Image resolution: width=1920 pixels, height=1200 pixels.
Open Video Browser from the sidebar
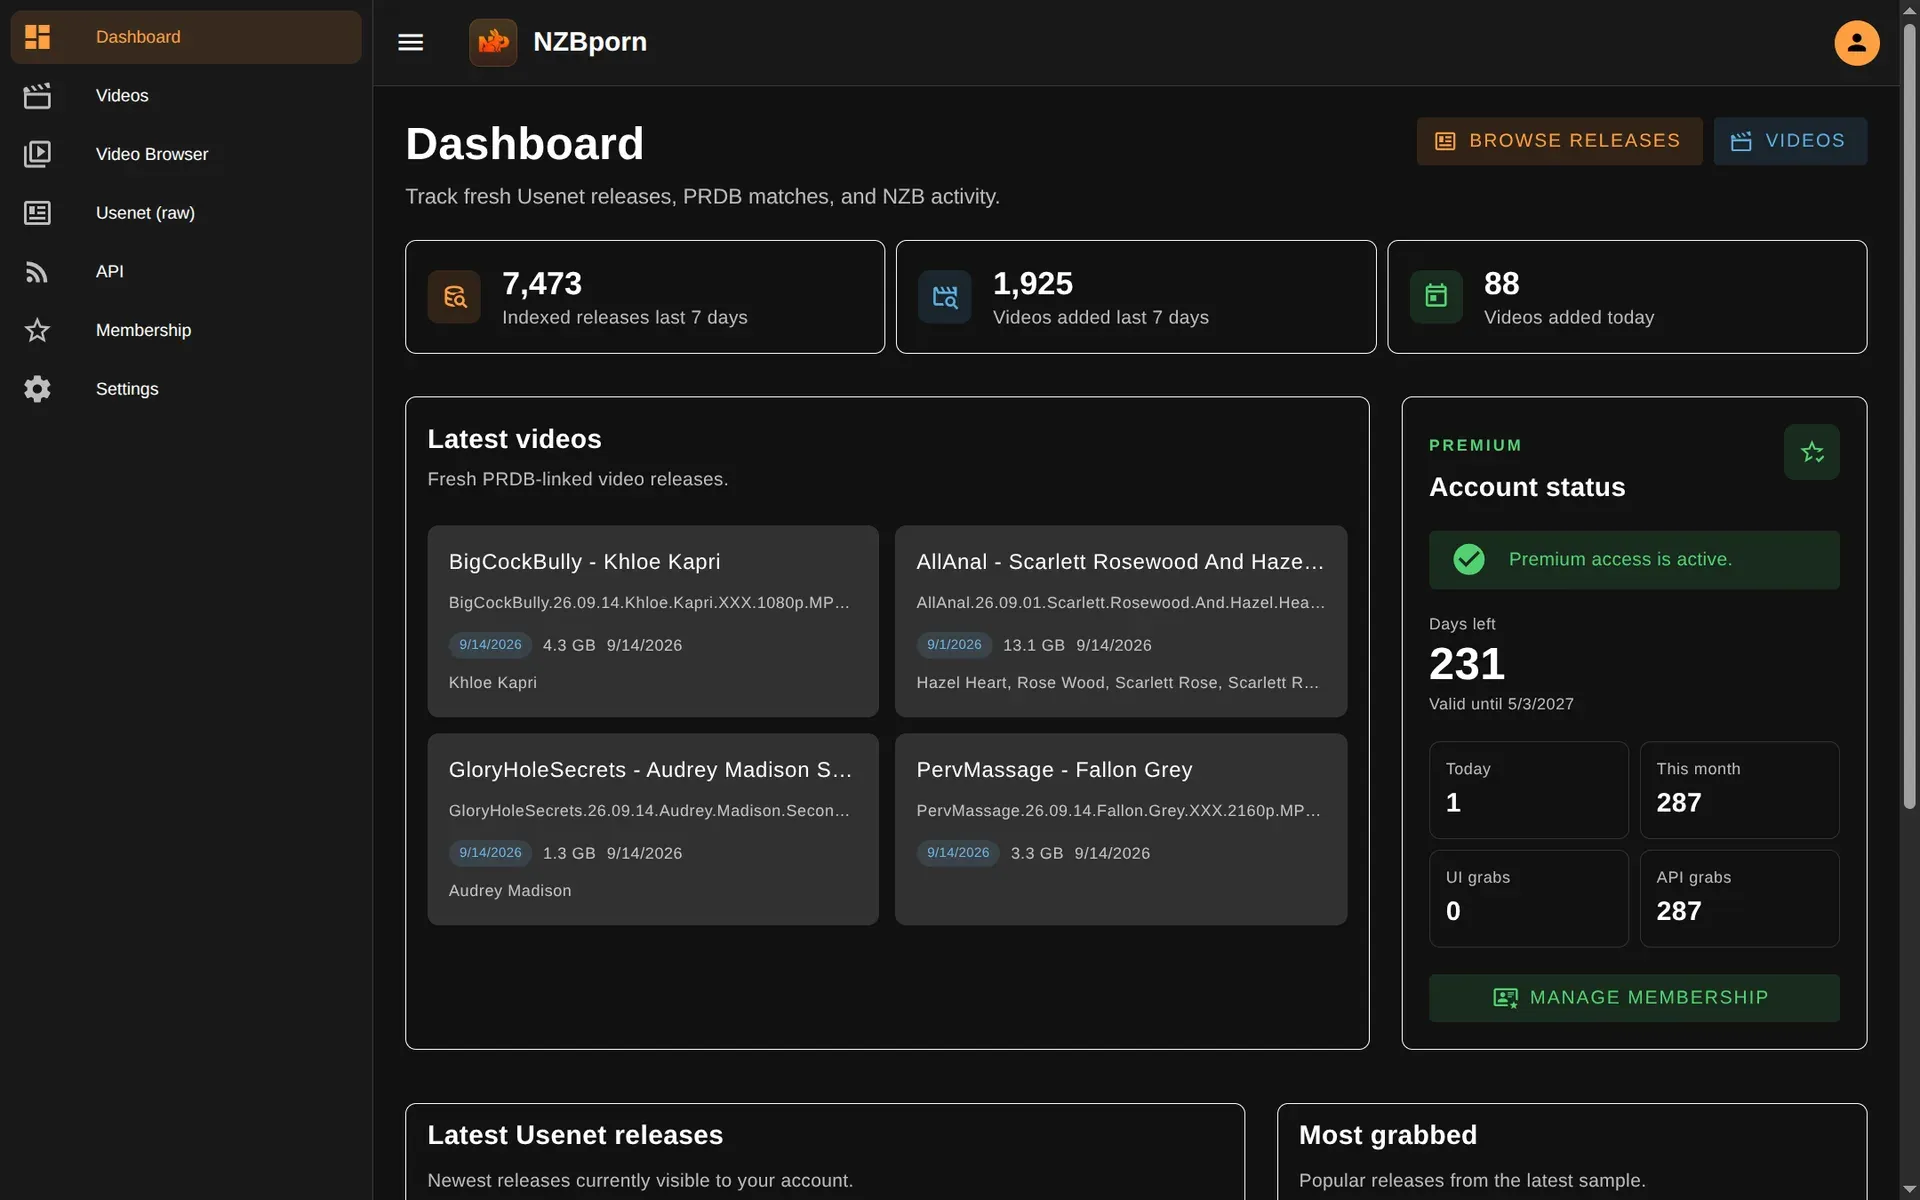pyautogui.click(x=186, y=154)
